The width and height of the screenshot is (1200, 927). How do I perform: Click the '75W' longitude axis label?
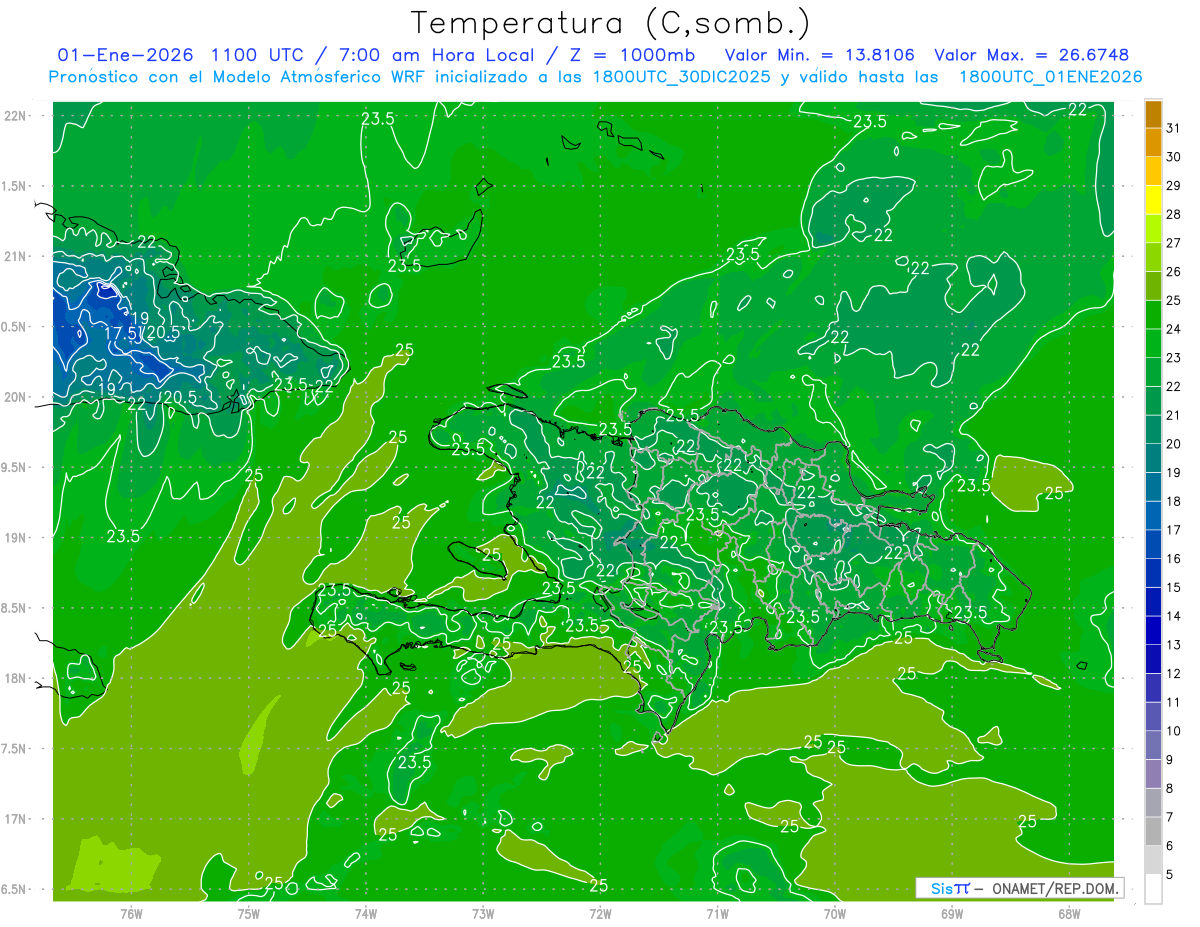tap(248, 913)
